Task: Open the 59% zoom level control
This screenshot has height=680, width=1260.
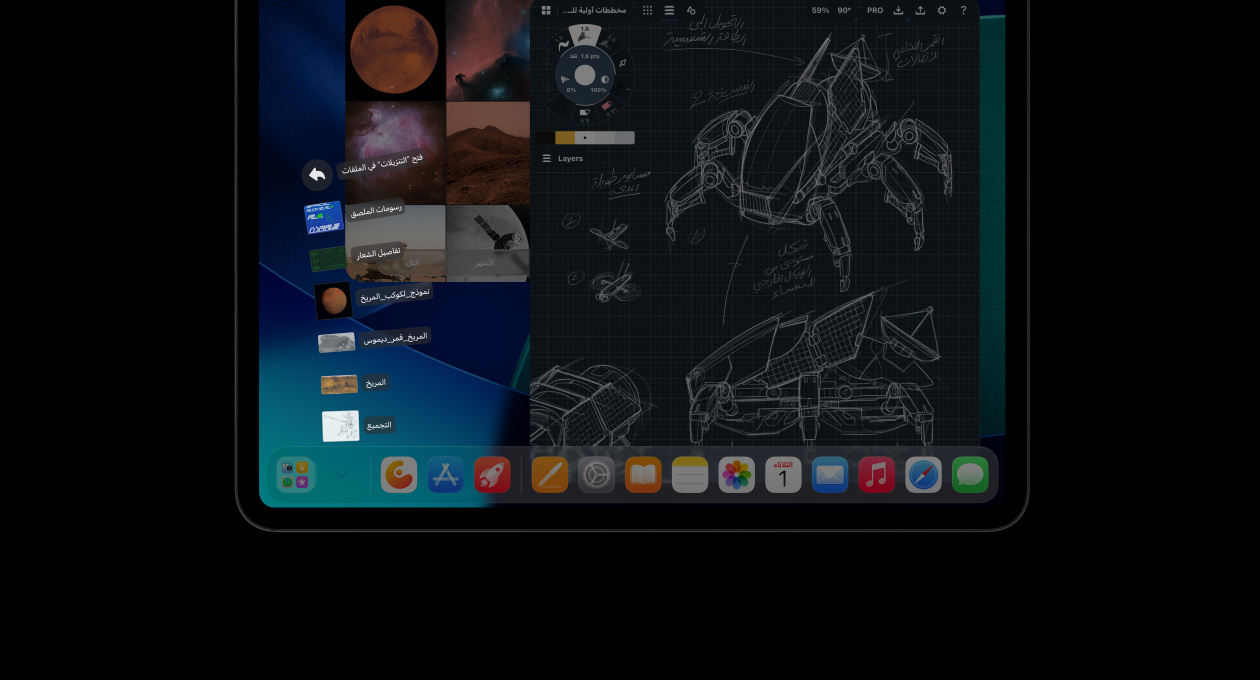Action: coord(820,10)
